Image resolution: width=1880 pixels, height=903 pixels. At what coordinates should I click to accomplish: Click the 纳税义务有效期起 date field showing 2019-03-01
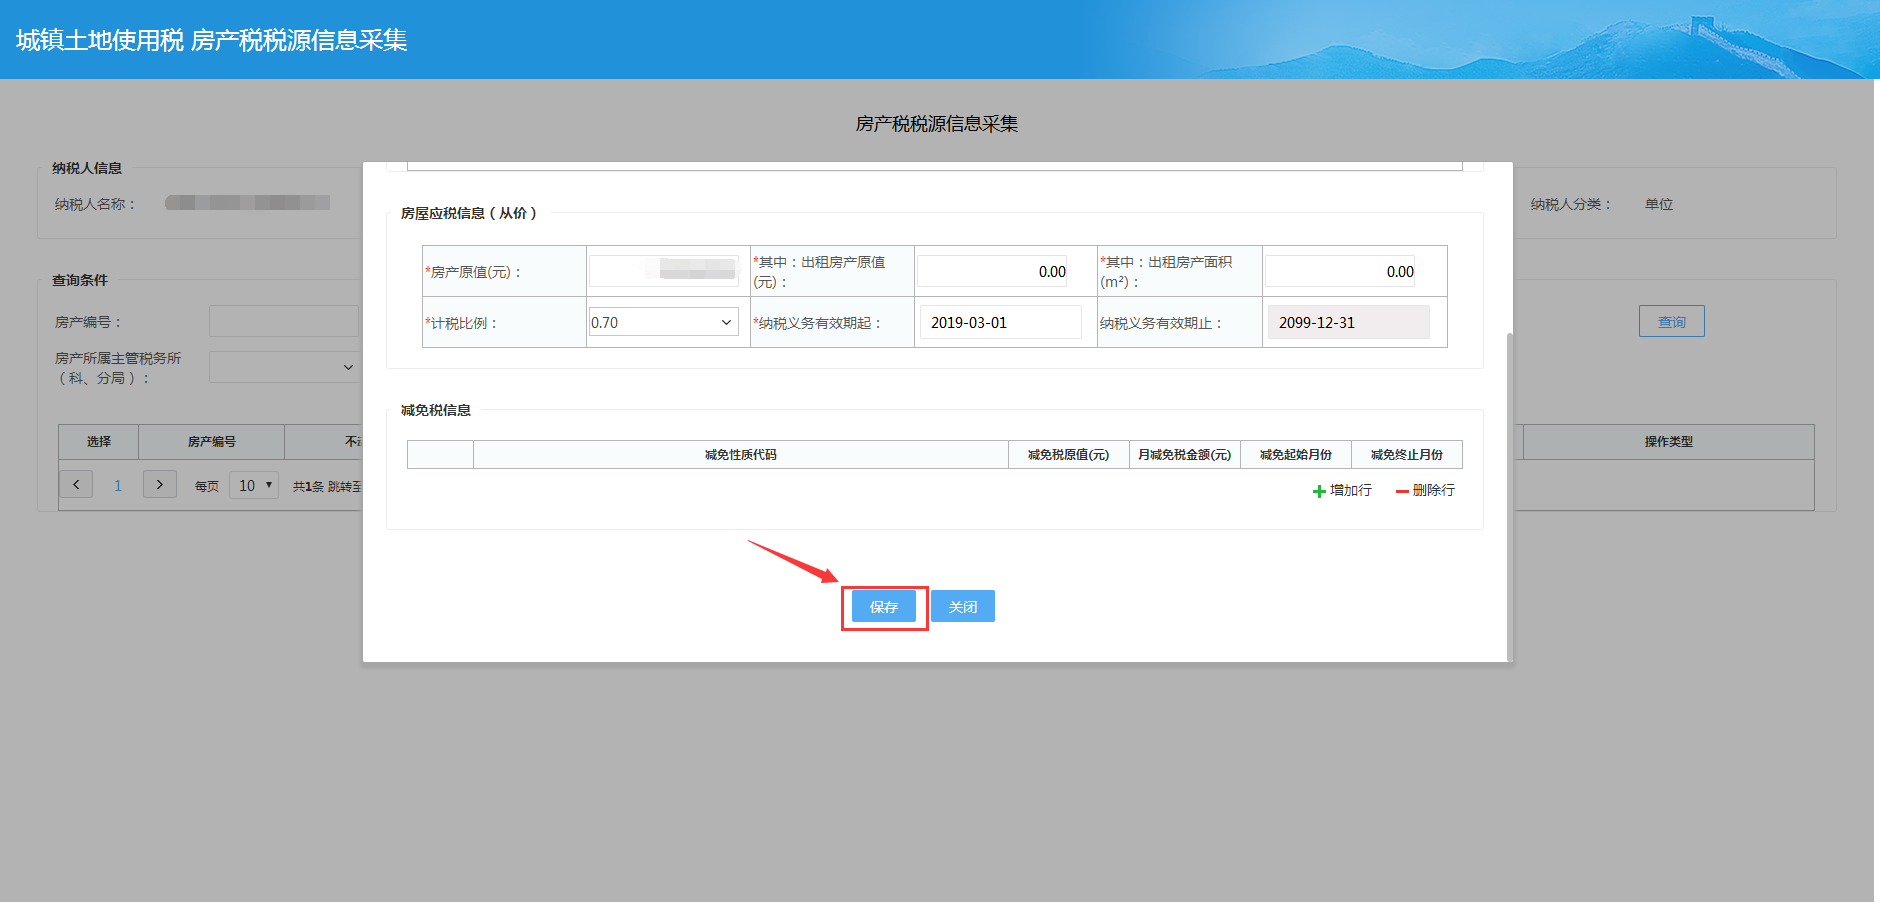(999, 321)
